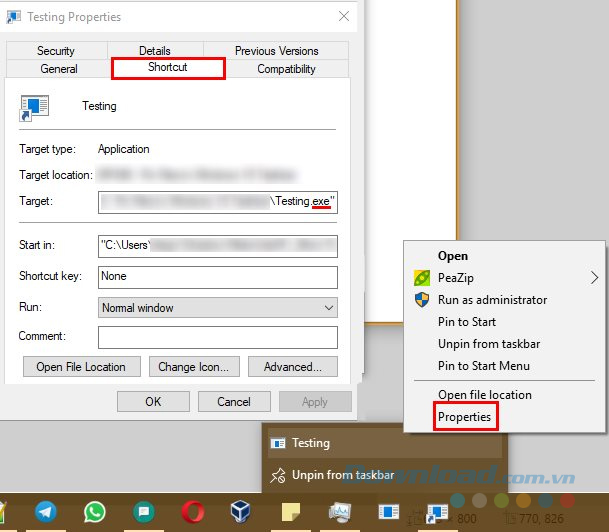Open Sticky Notes from the taskbar

click(x=291, y=512)
